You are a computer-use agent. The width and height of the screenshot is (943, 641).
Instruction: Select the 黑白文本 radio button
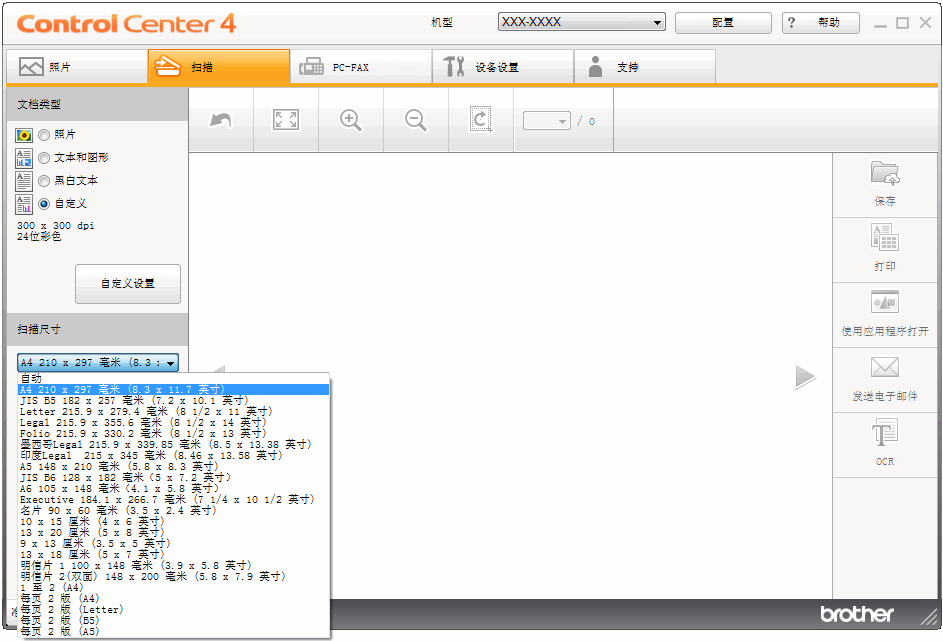click(44, 180)
